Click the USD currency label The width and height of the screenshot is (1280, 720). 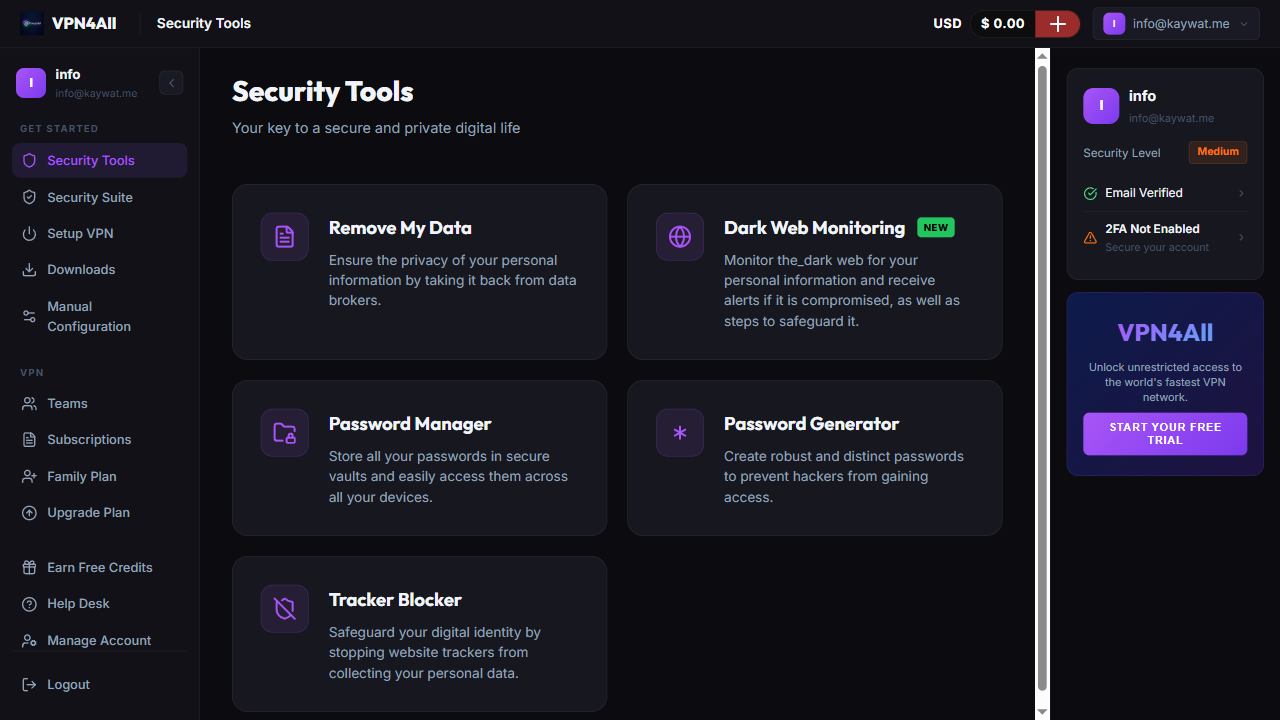tap(947, 23)
